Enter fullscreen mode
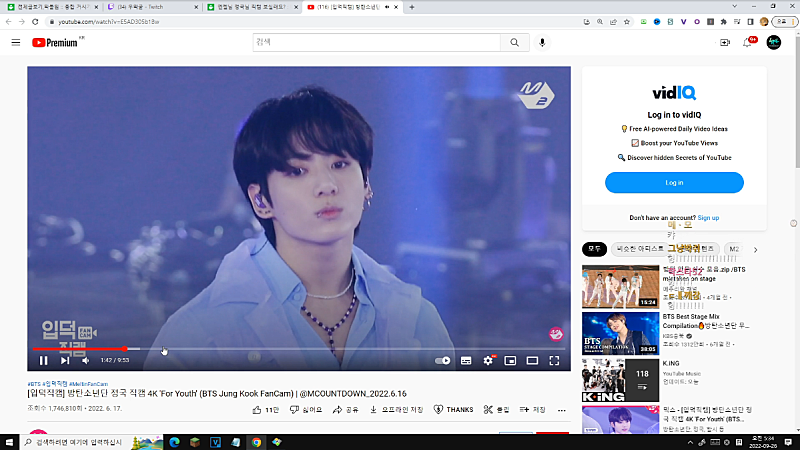This screenshot has width=800, height=450. [x=554, y=361]
